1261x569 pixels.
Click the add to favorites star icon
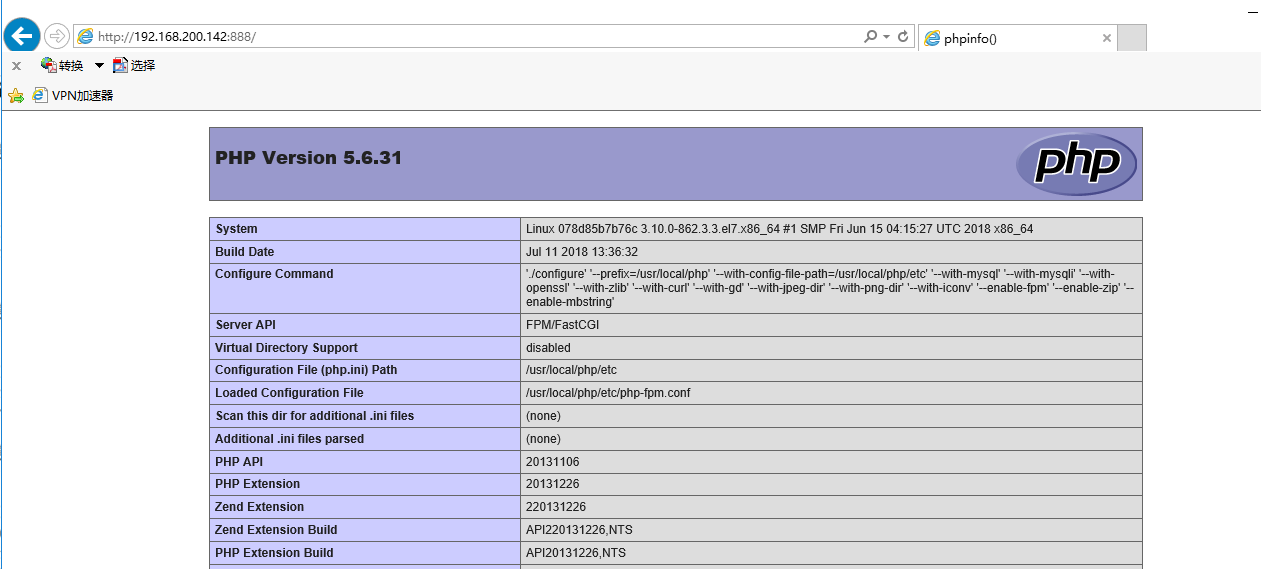16,96
